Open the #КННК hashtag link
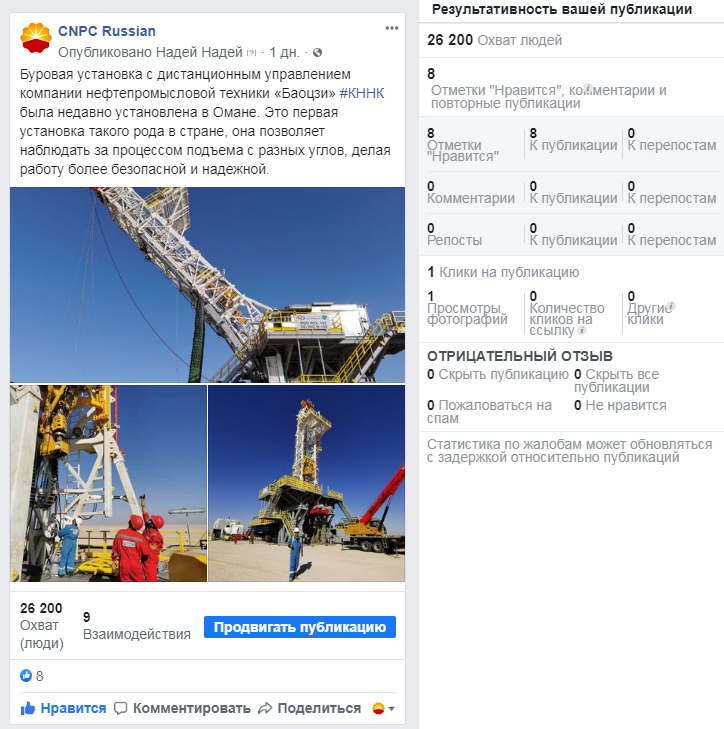 click(x=362, y=93)
